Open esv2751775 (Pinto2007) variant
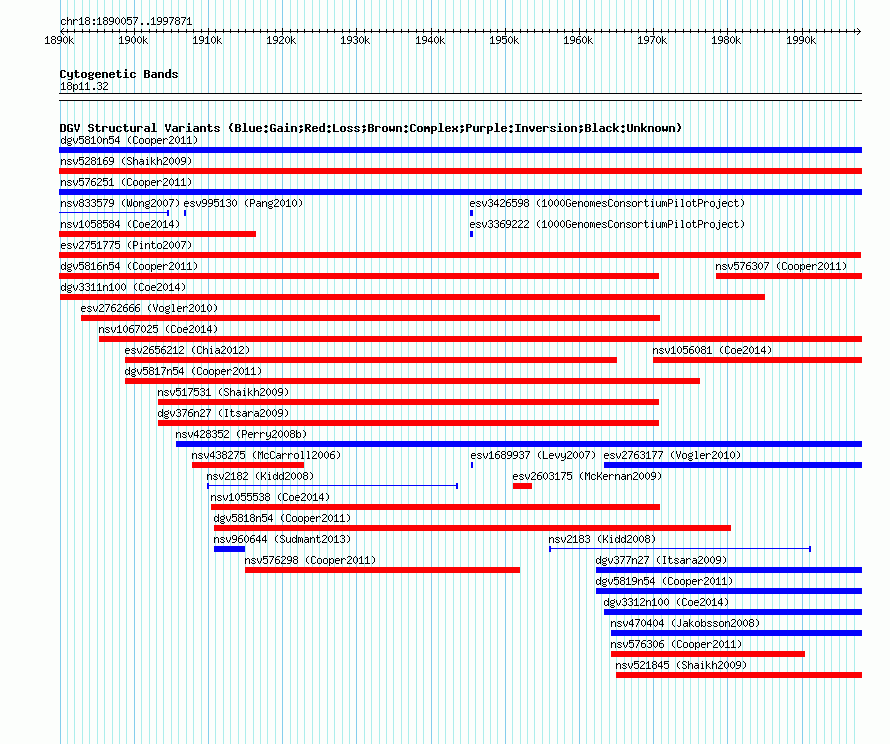890x744 pixels. 126,245
